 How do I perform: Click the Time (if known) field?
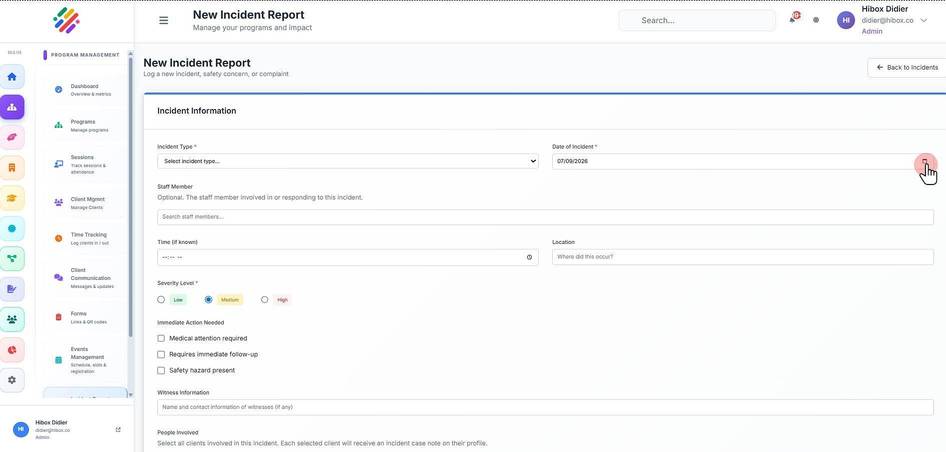coord(348,257)
